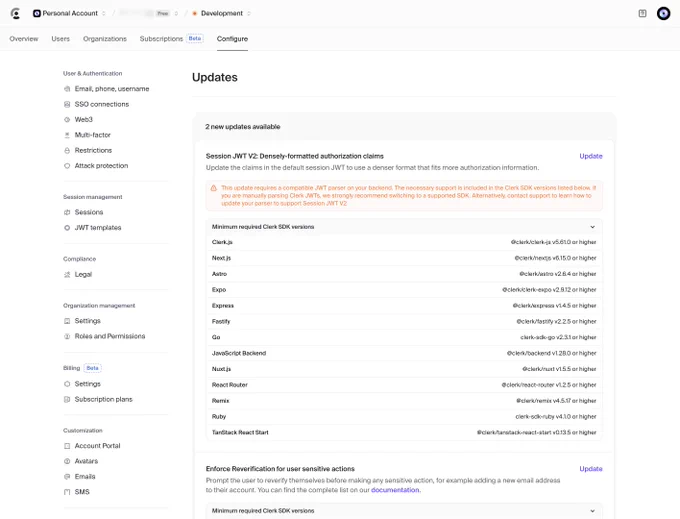Switch to the Users tab

point(60,39)
